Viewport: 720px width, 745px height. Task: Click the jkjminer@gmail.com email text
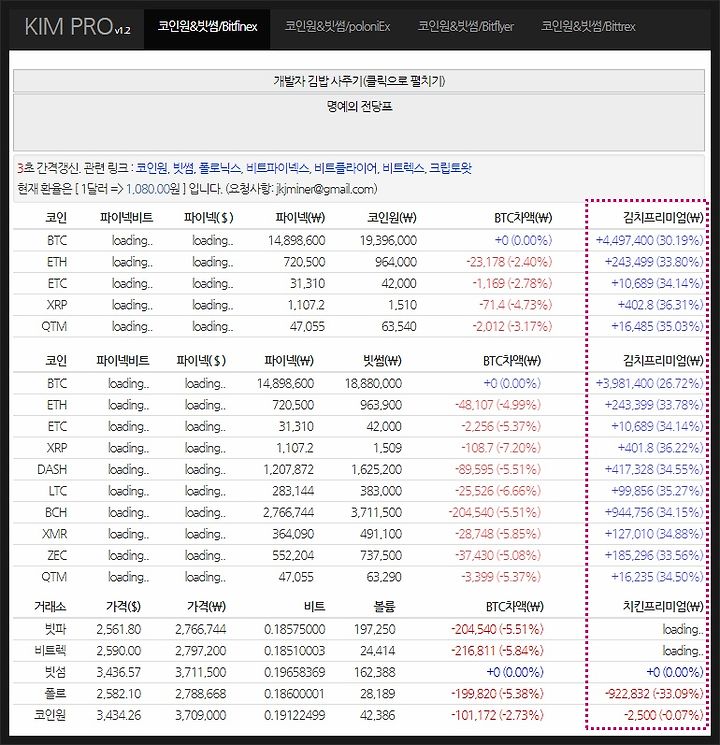[x=326, y=189]
